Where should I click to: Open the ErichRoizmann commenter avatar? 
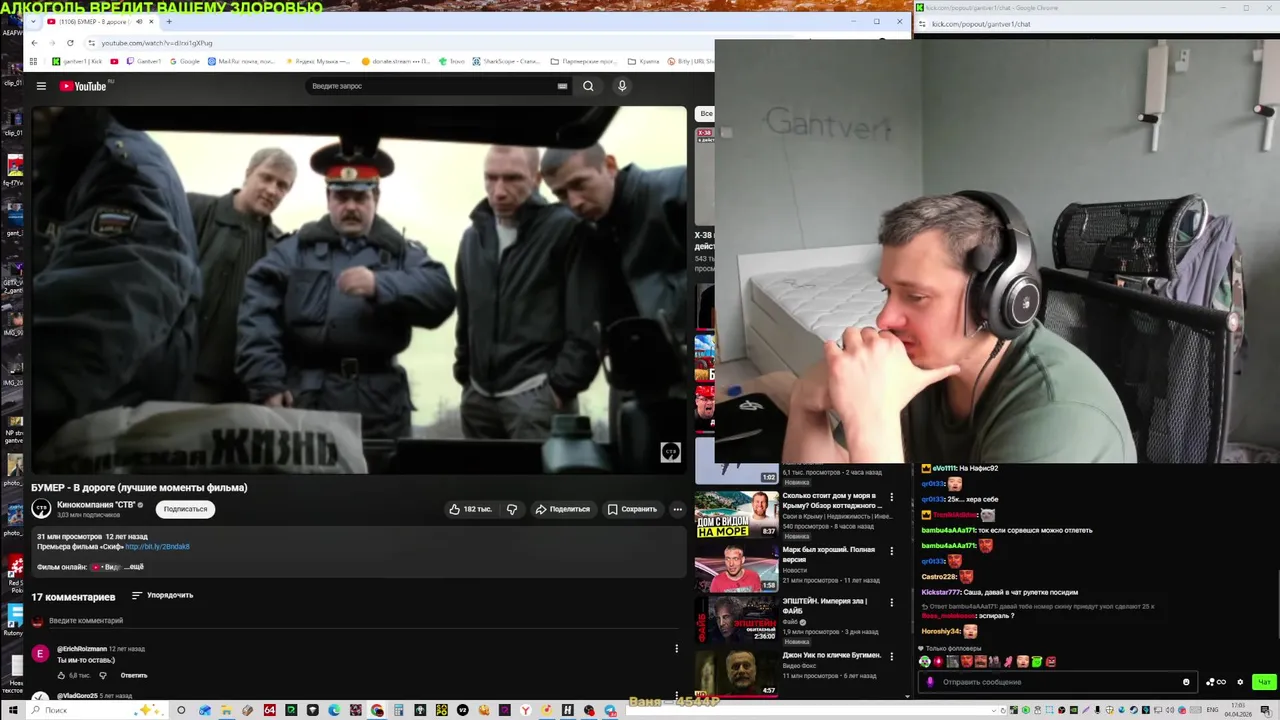[x=40, y=654]
